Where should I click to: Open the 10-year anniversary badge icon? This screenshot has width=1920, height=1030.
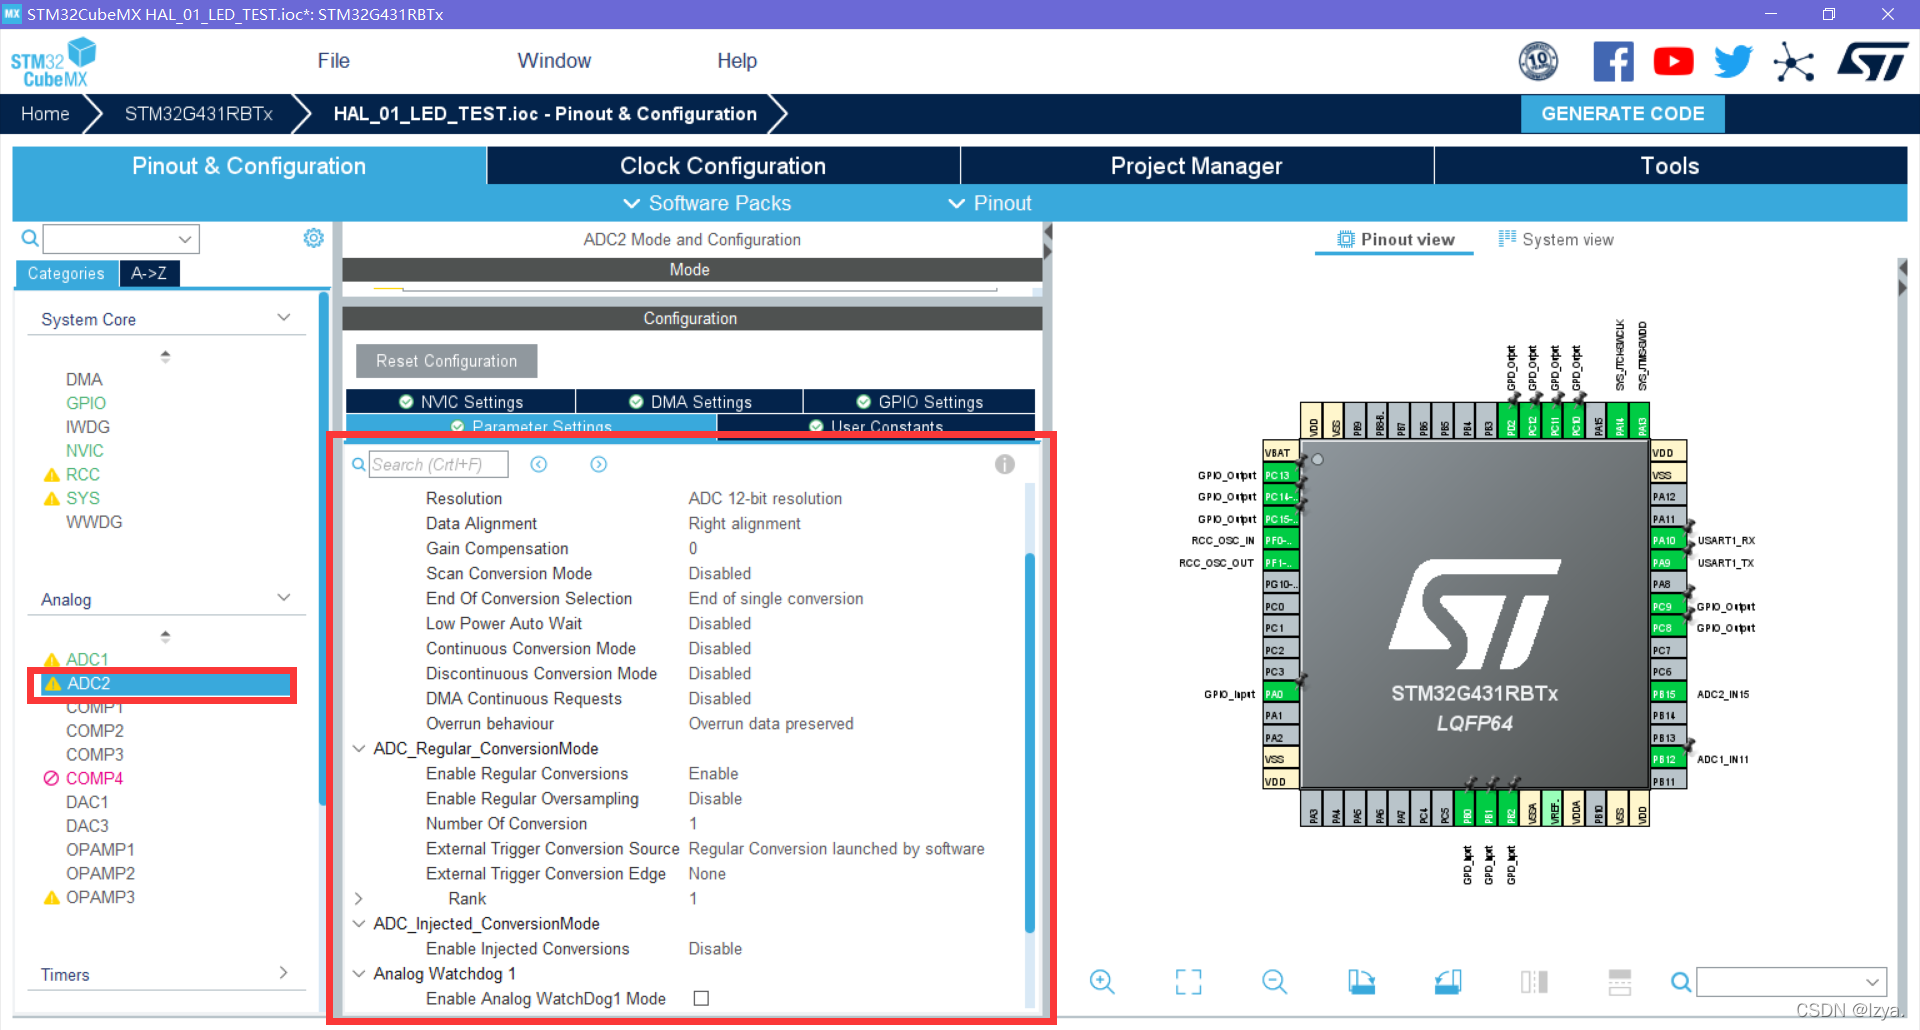coord(1538,61)
